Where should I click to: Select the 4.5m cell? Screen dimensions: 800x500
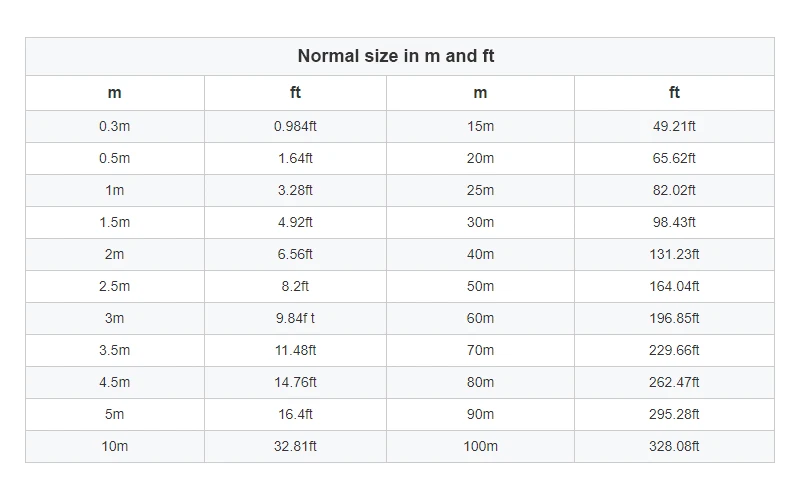(x=114, y=382)
